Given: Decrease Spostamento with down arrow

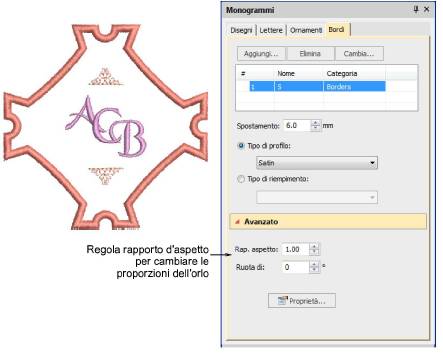Looking at the screenshot, I should click(315, 128).
